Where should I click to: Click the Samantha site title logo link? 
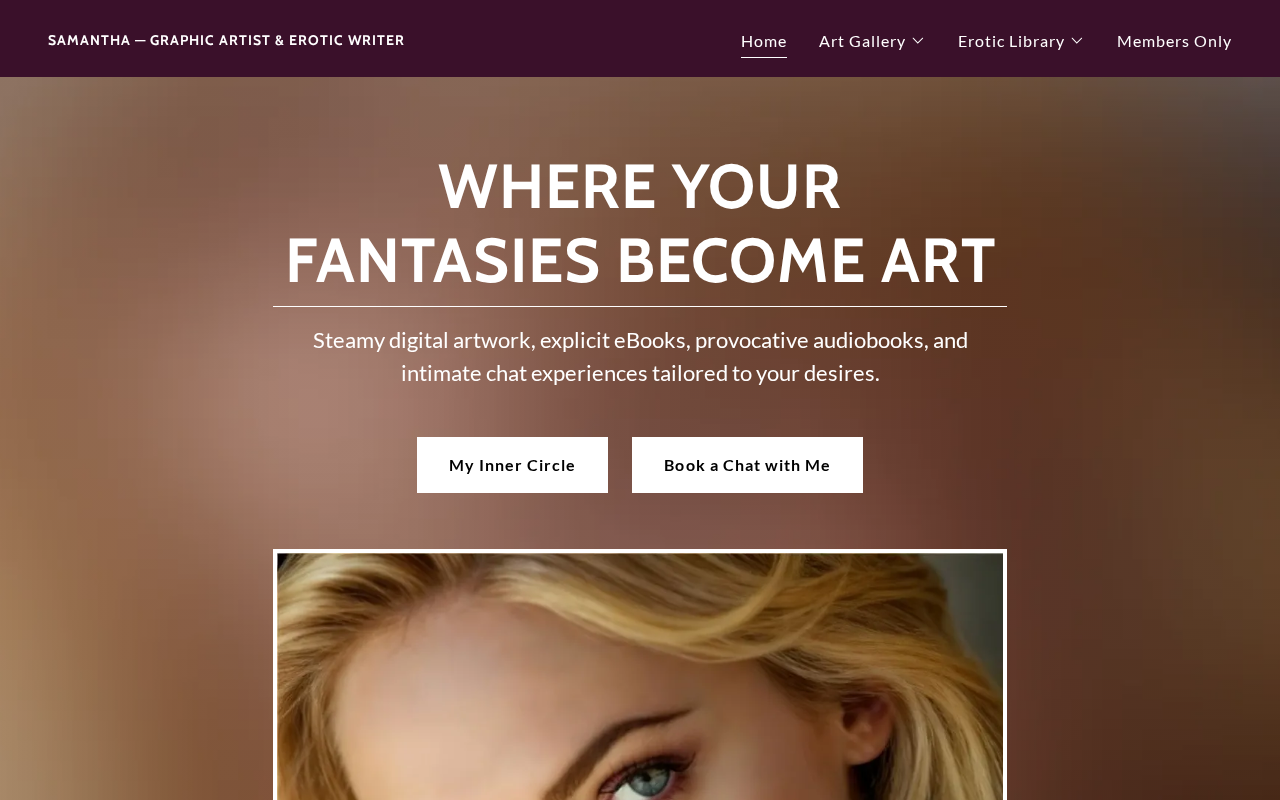[226, 40]
